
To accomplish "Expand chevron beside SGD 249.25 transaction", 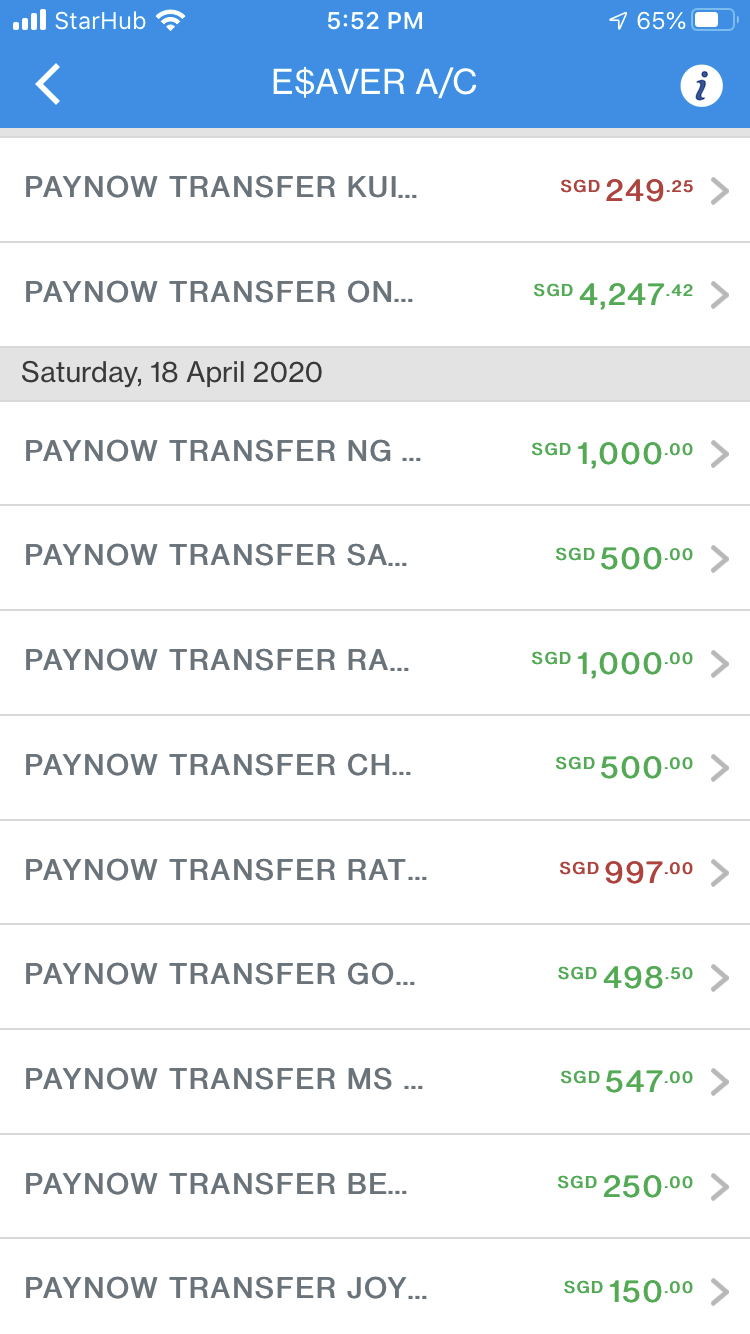I will pyautogui.click(x=719, y=190).
